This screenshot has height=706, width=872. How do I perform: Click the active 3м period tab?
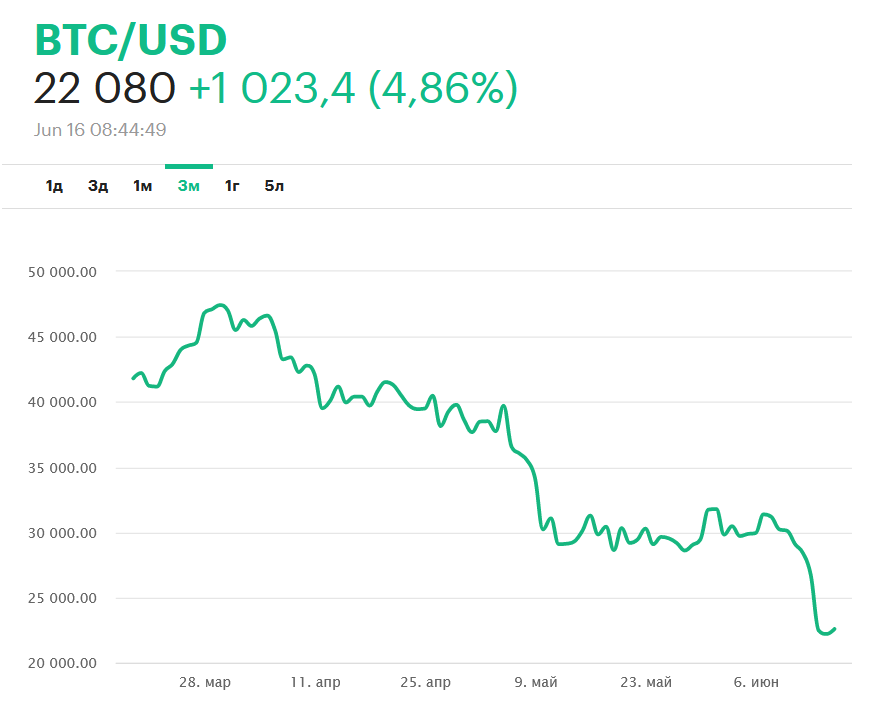click(188, 186)
